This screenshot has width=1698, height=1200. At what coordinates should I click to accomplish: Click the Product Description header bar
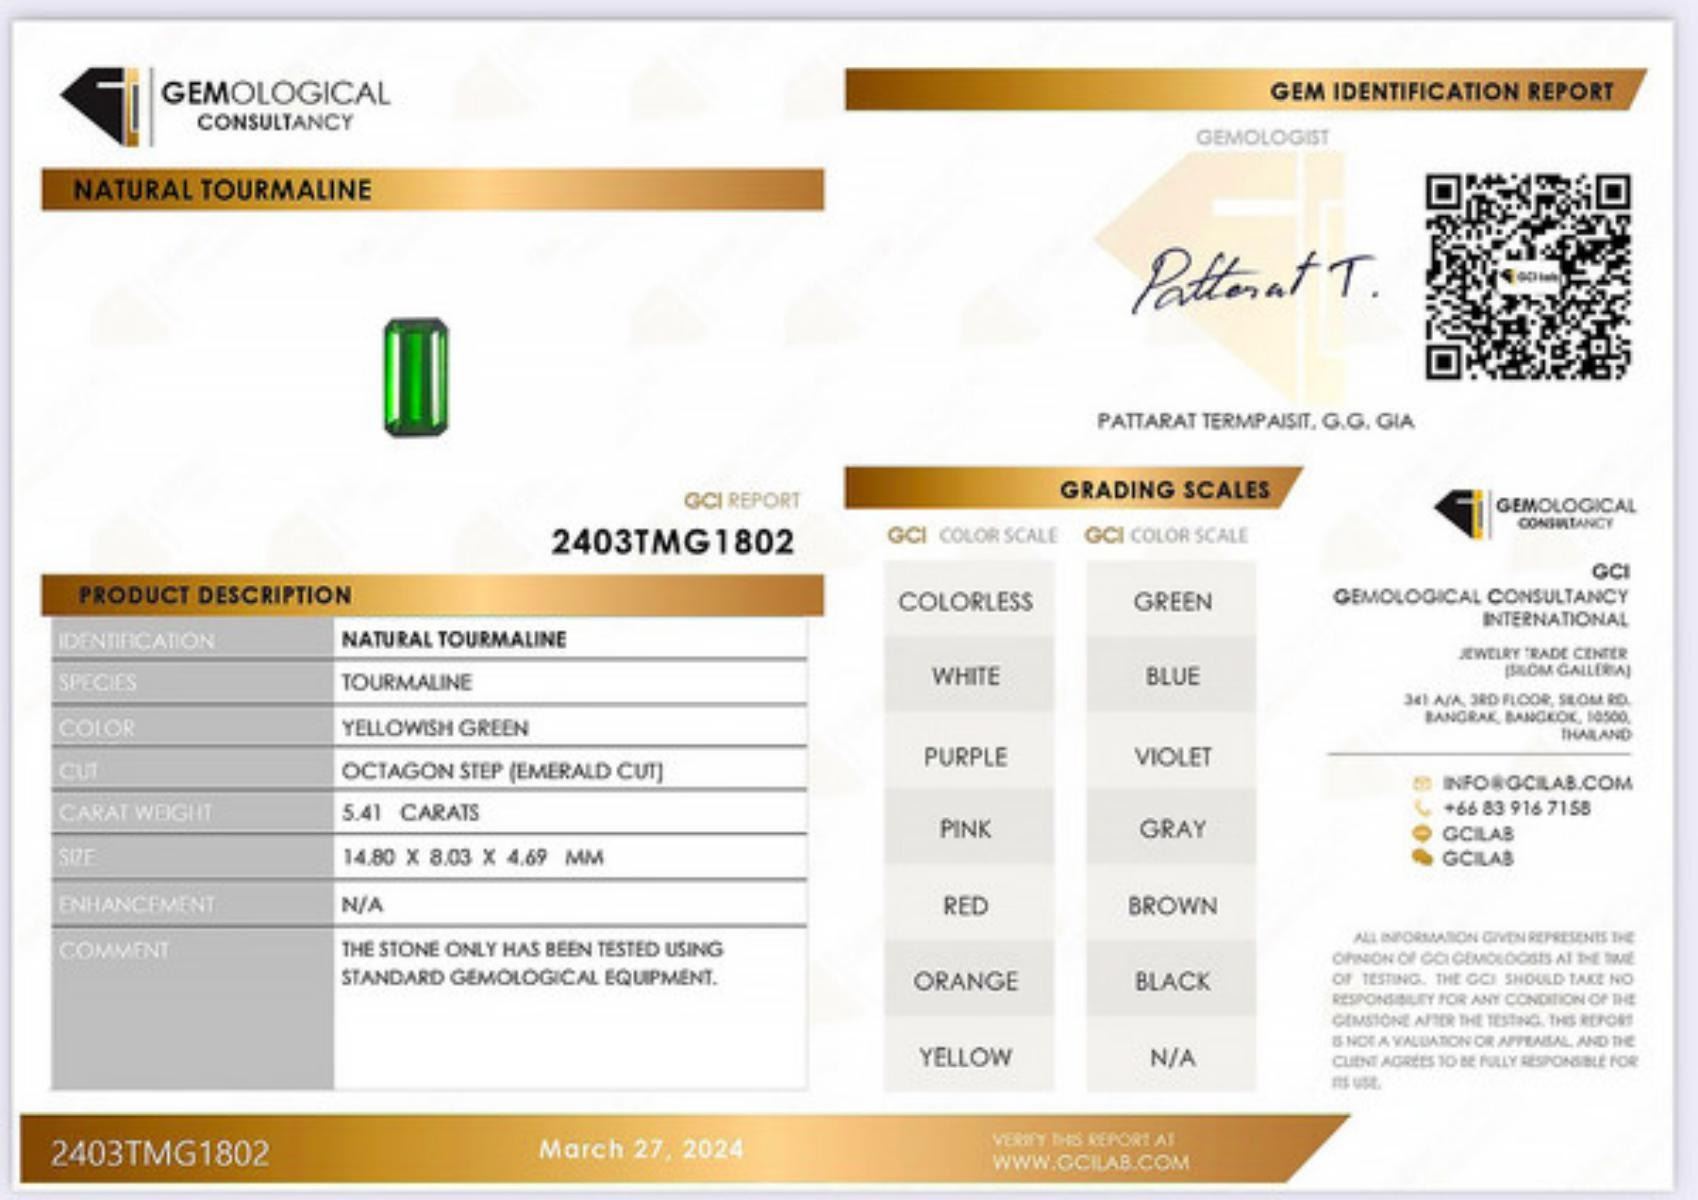tap(432, 595)
